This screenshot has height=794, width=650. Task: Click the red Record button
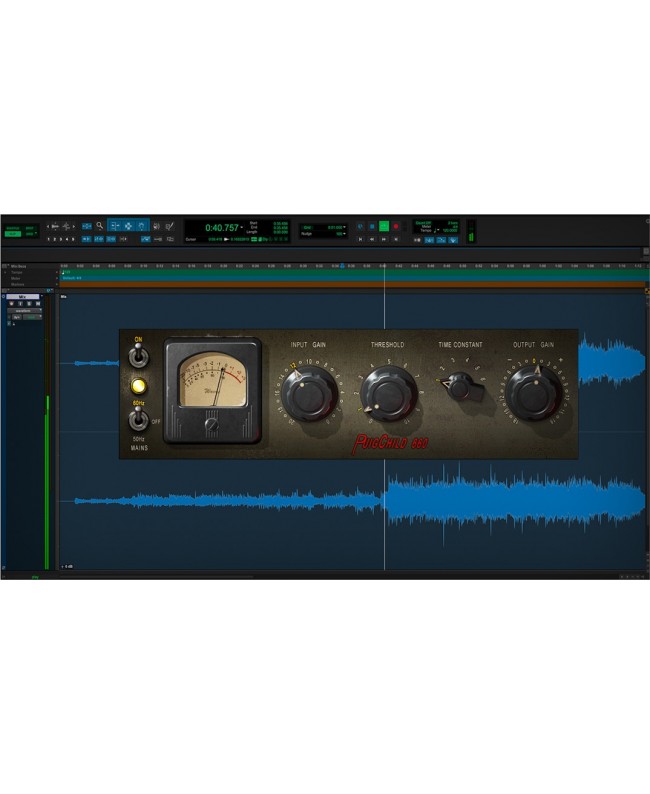pyautogui.click(x=396, y=226)
